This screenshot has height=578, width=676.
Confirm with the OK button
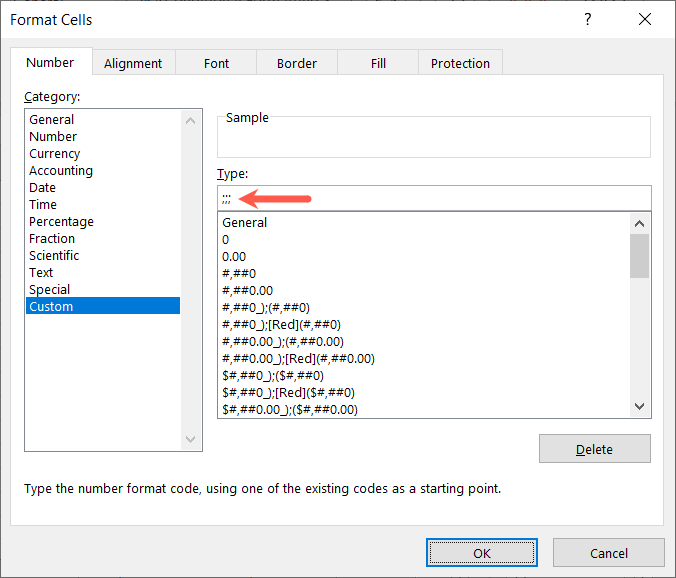pos(482,553)
